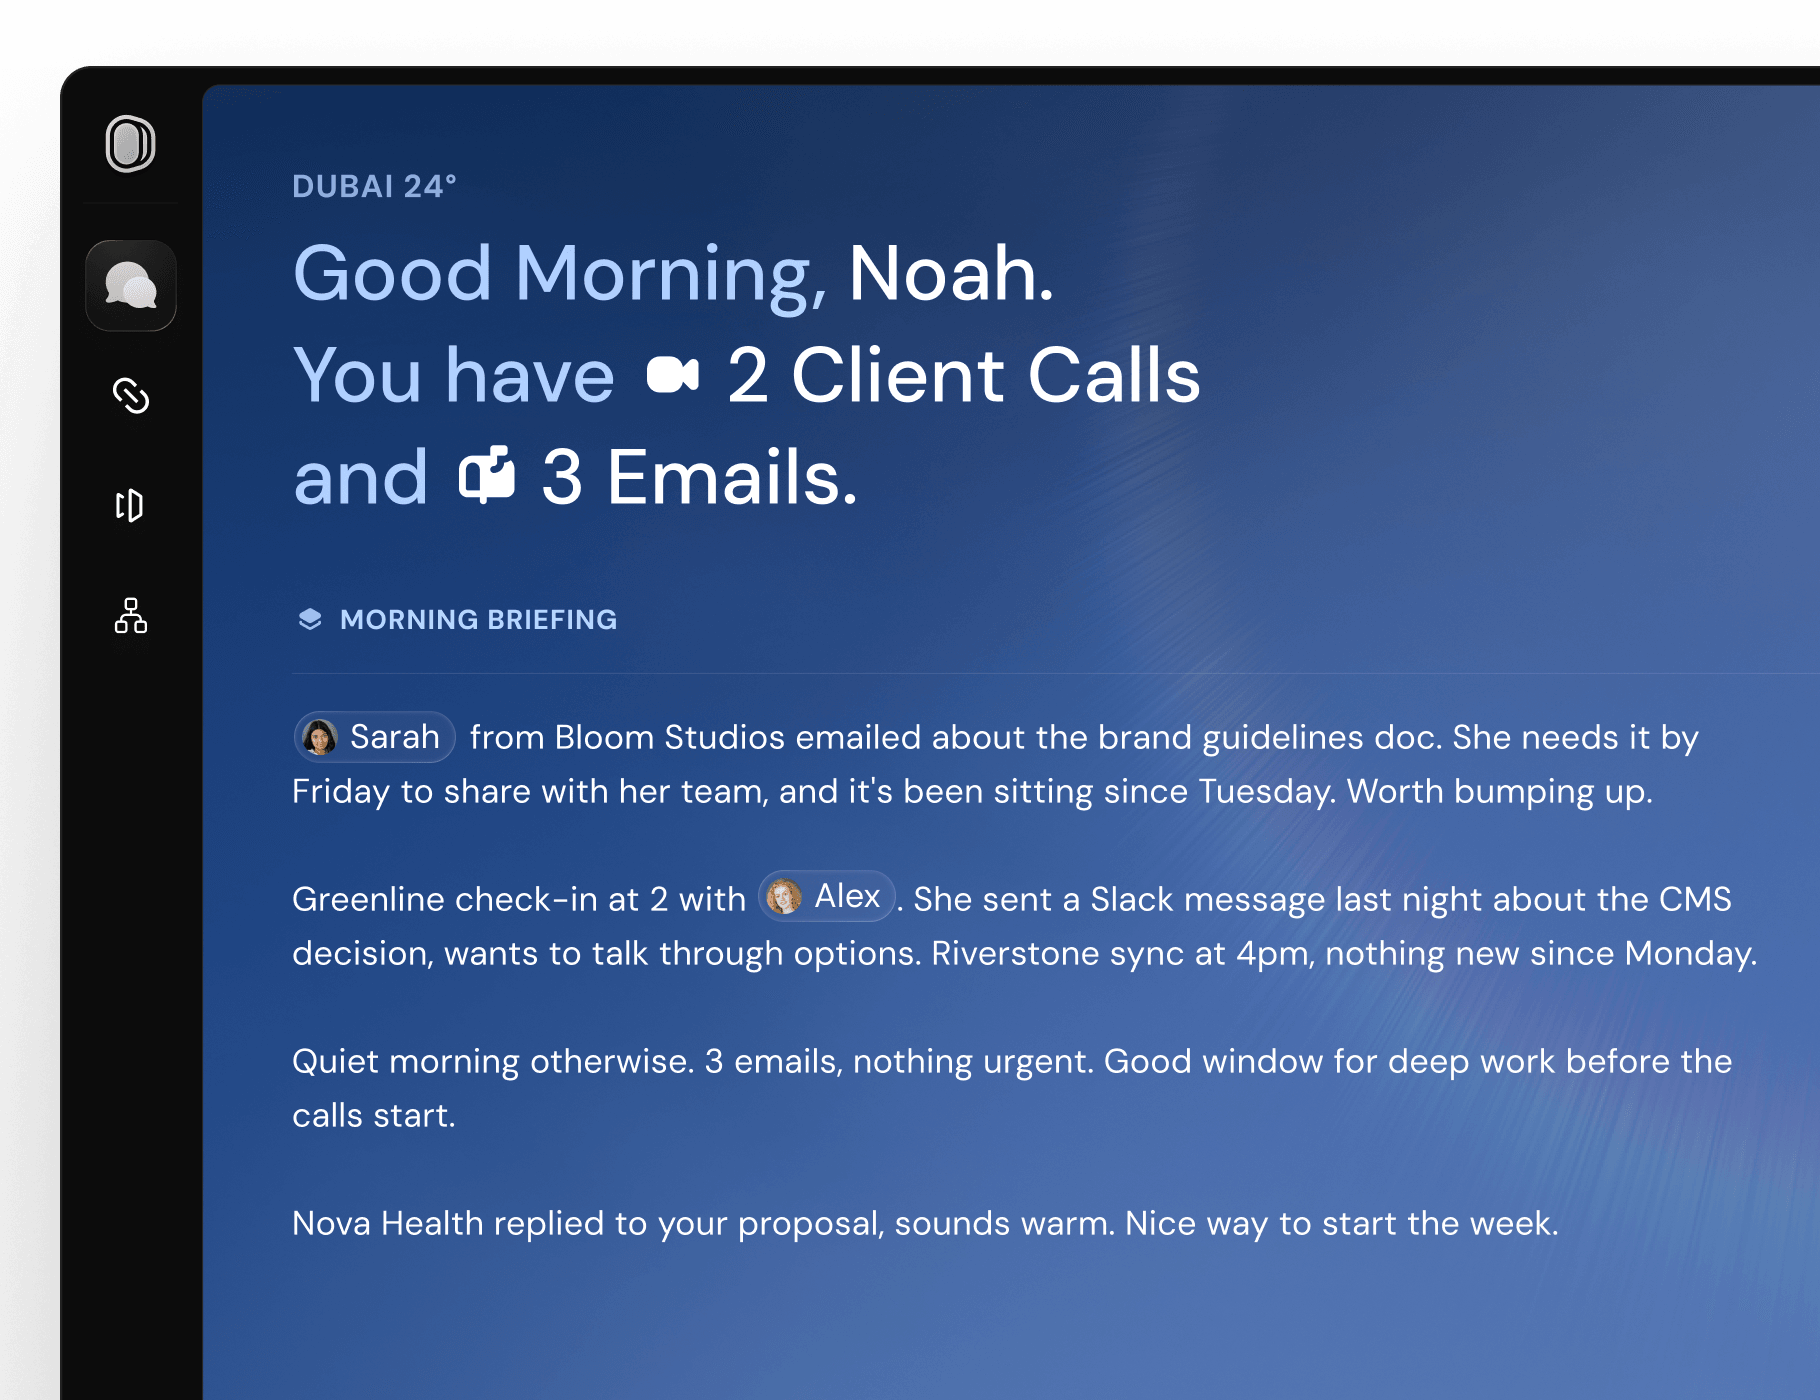The height and width of the screenshot is (1400, 1820).
Task: Click the Nova Health proposal paragraph
Action: [x=925, y=1224]
